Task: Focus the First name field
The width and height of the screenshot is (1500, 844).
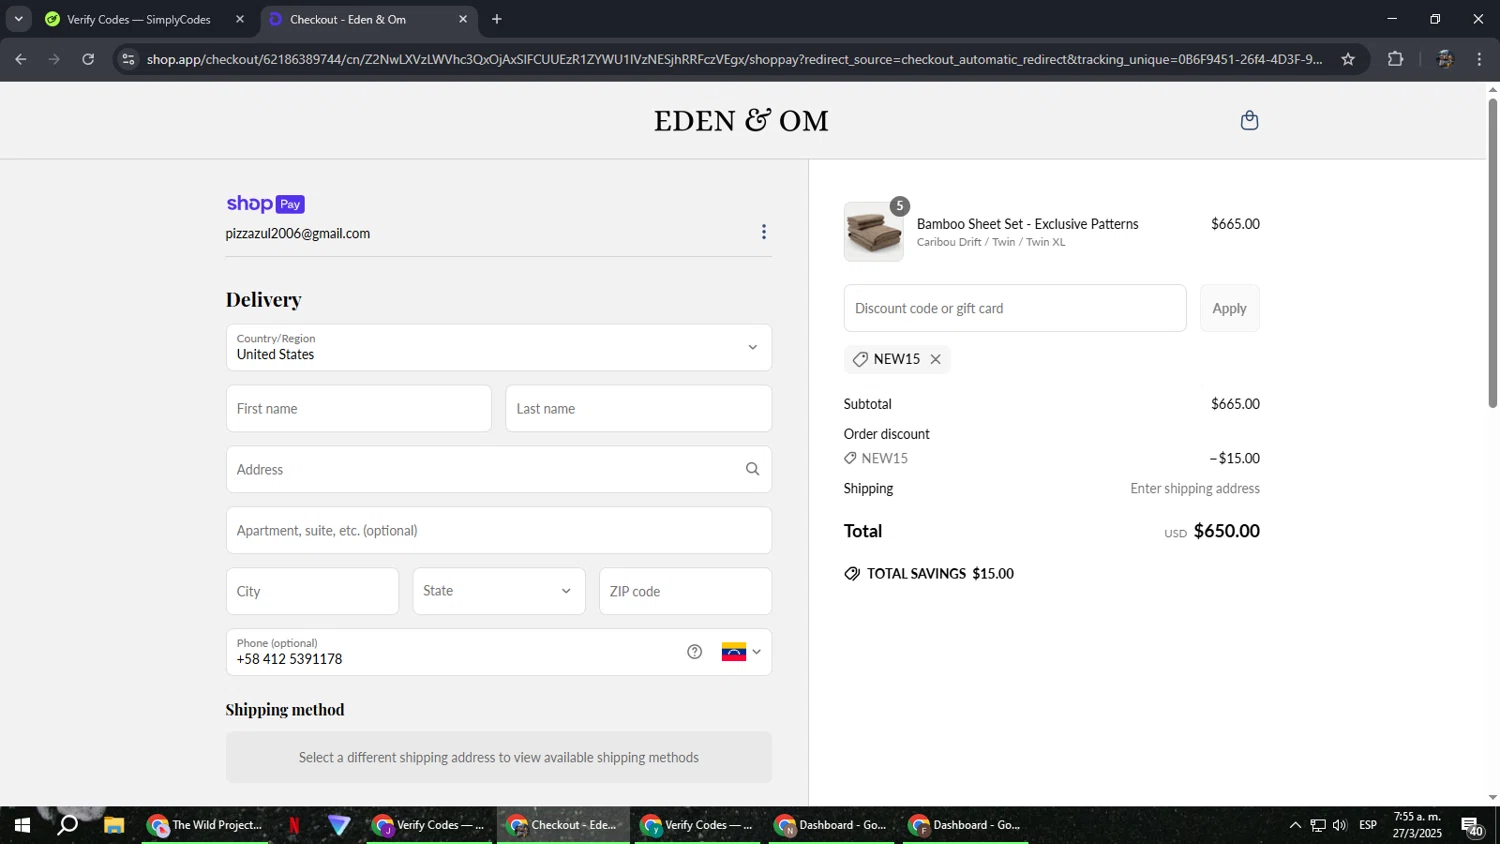Action: [359, 409]
